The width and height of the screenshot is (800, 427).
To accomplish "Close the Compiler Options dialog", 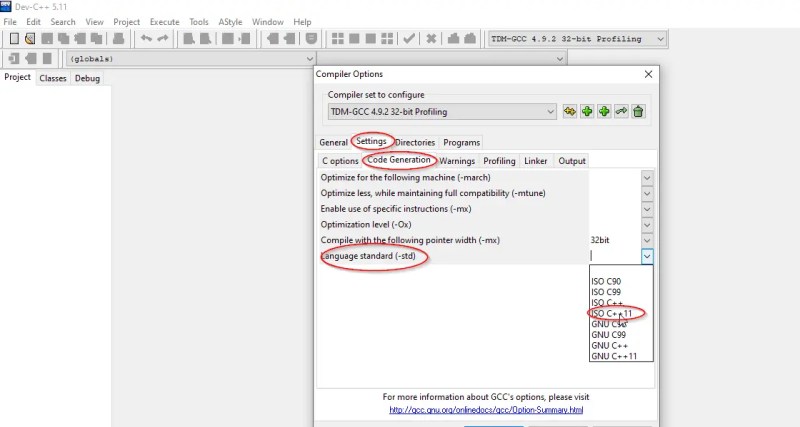I will point(648,74).
